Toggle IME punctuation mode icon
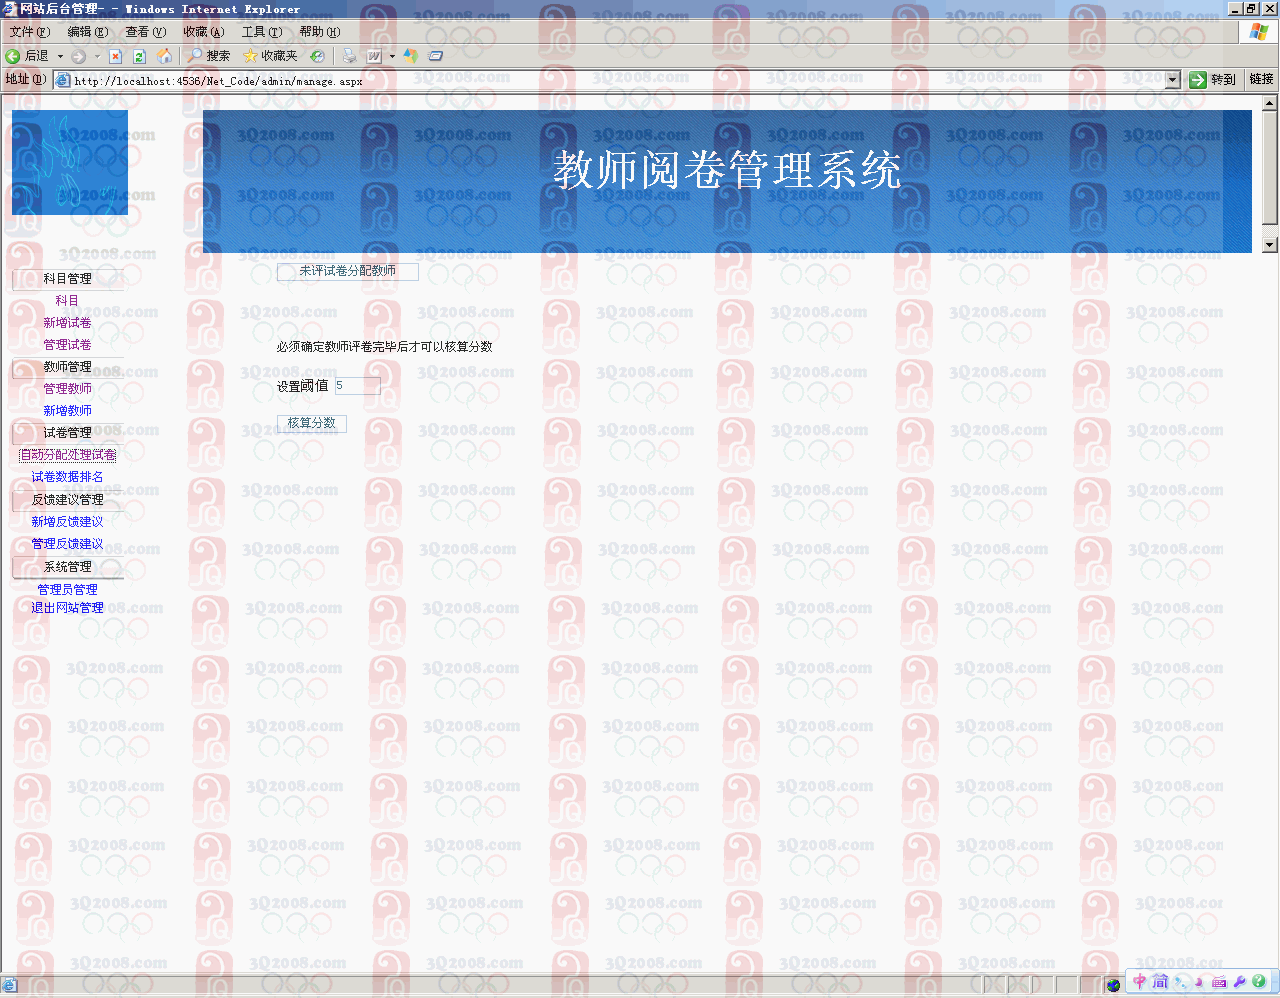This screenshot has height=998, width=1280. [x=1181, y=983]
